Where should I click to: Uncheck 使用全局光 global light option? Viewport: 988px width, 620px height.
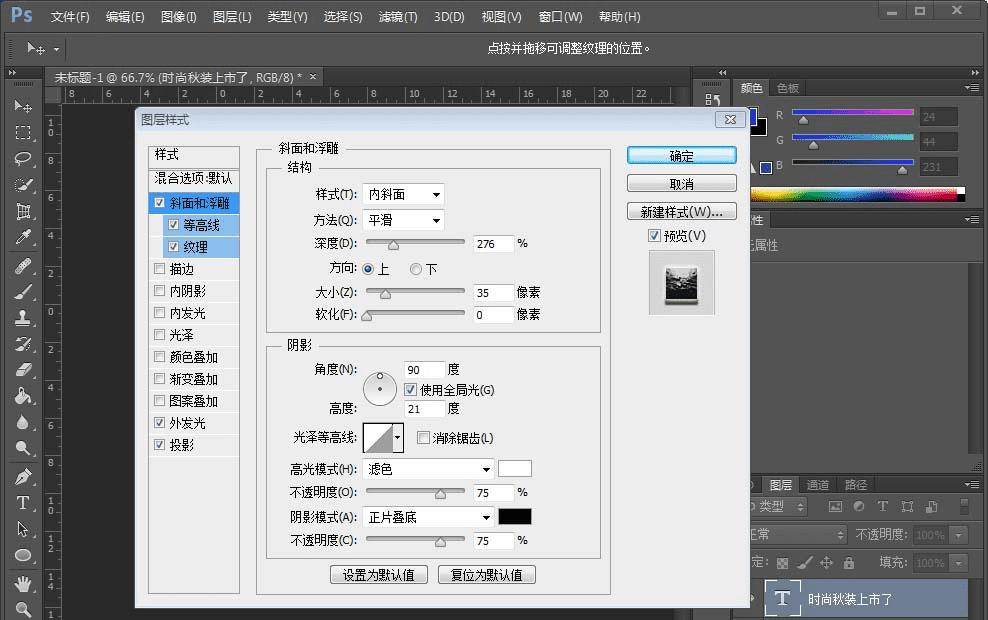point(410,390)
